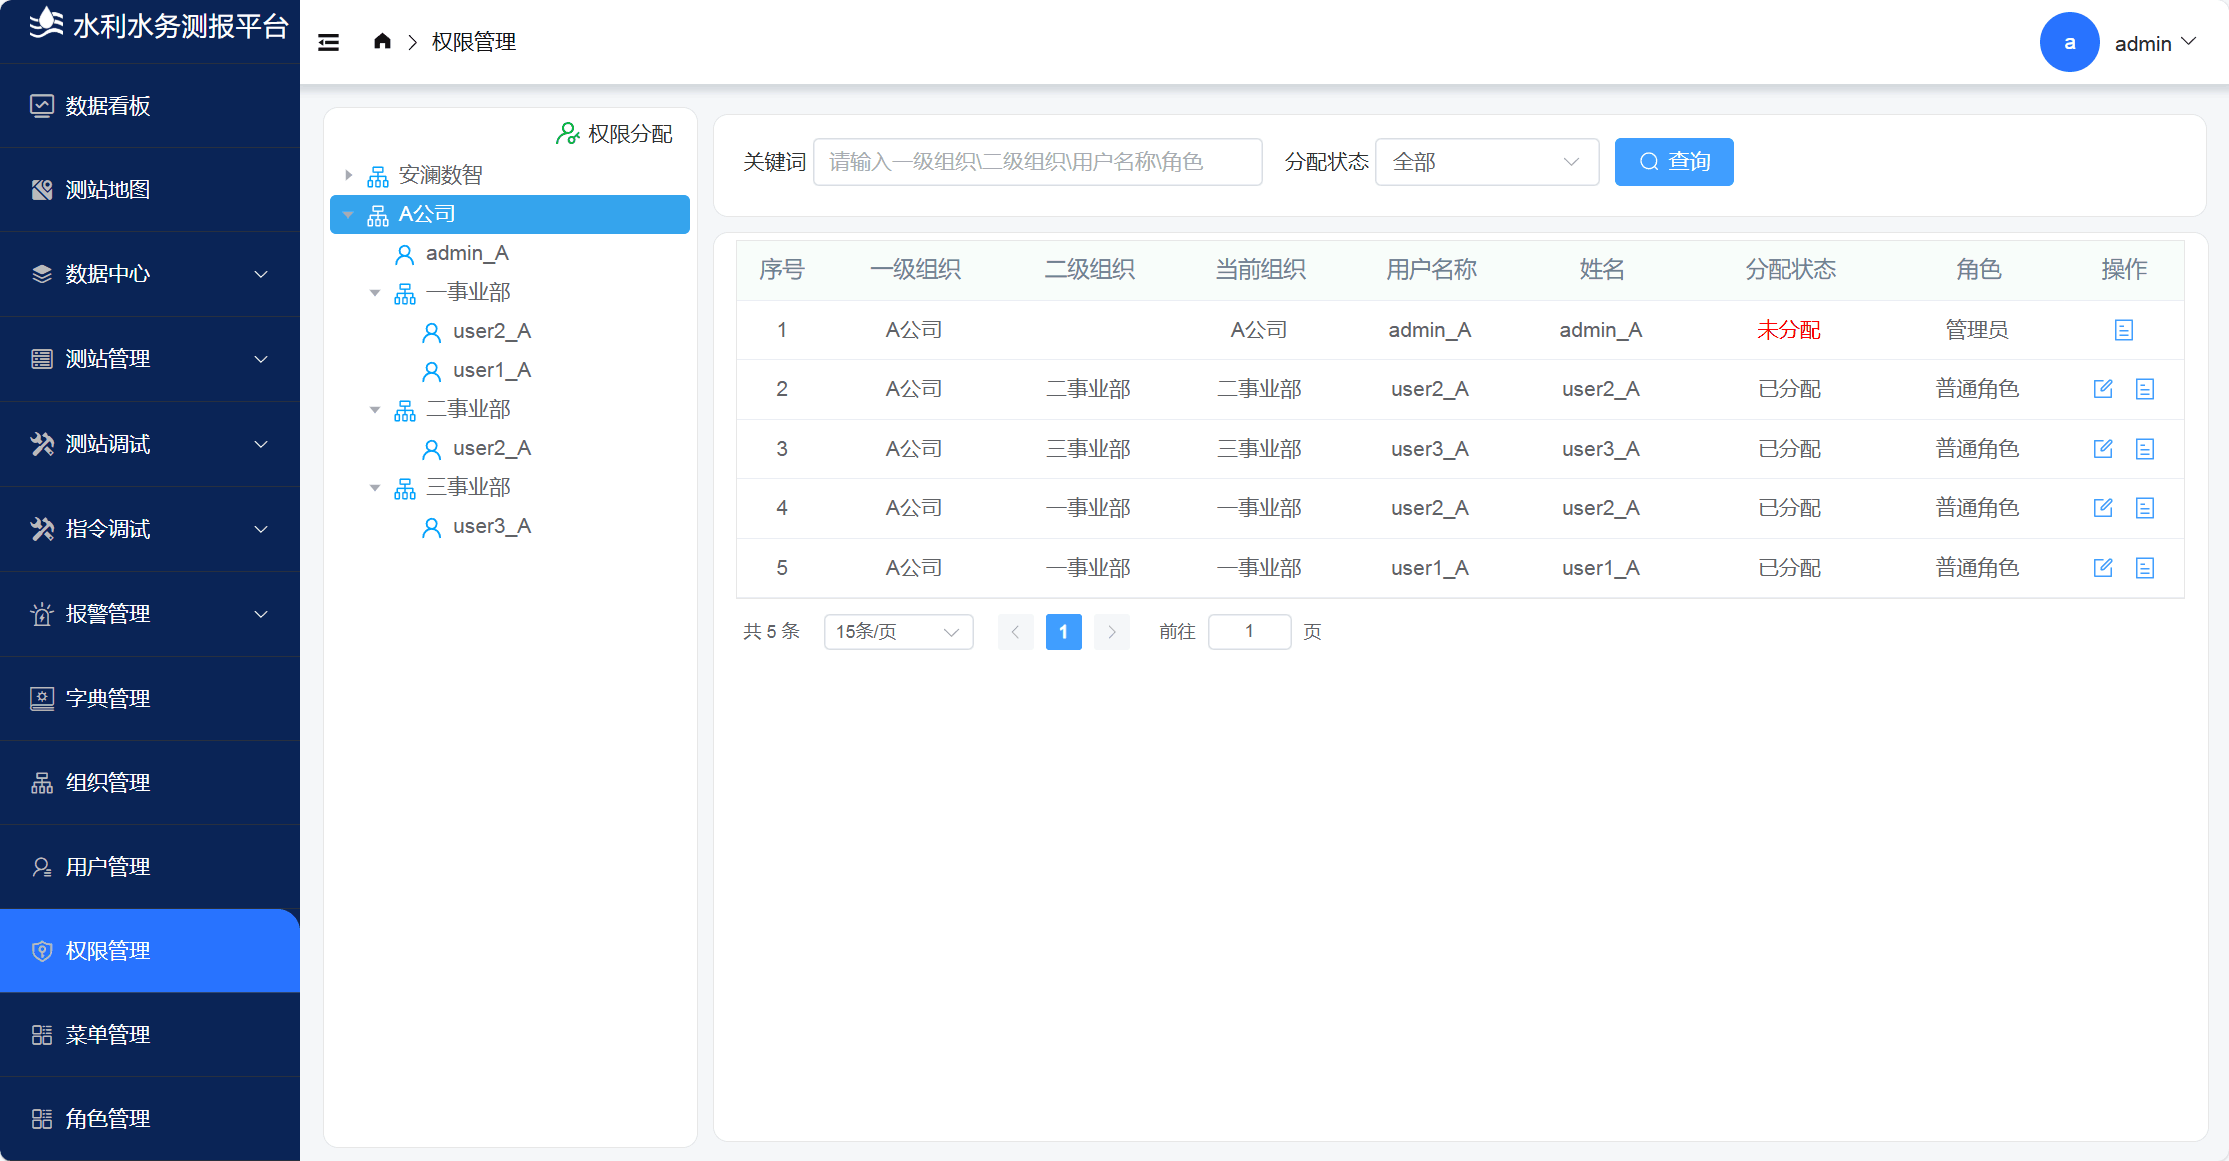Image resolution: width=2229 pixels, height=1161 pixels.
Task: Collapse the 三事业部 tree node
Action: point(375,488)
